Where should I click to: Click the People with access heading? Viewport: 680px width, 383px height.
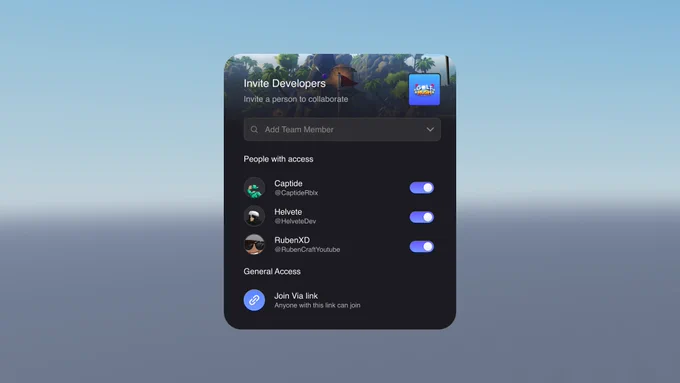(x=278, y=159)
